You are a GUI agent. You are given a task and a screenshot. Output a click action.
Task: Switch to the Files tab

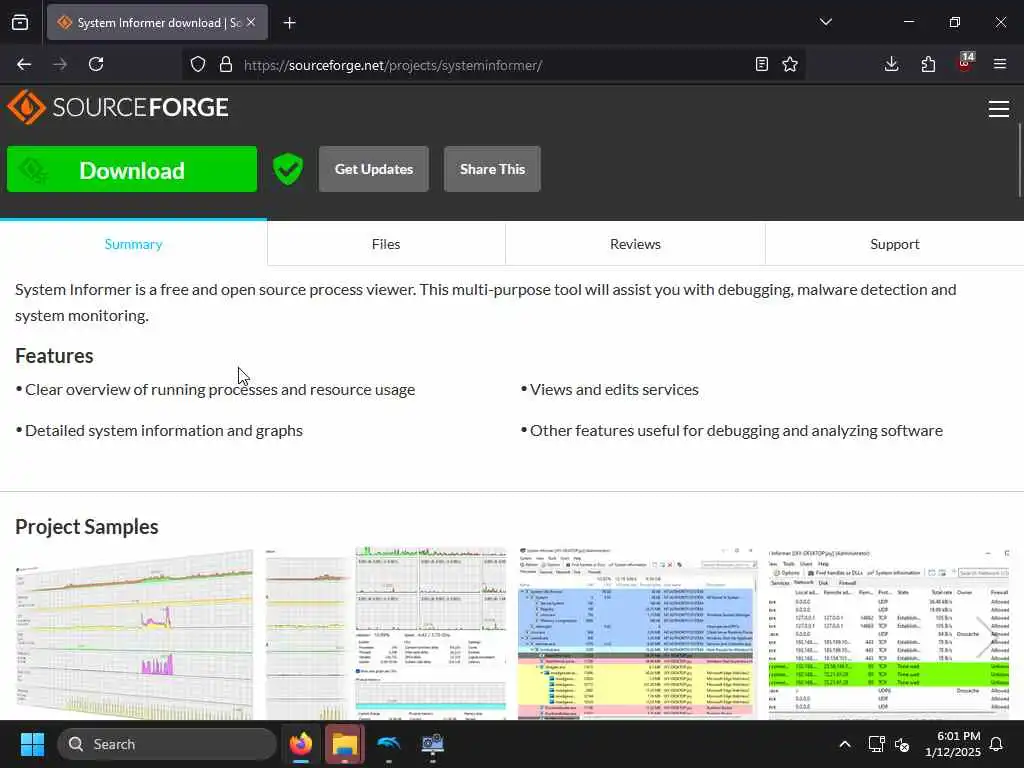[x=386, y=244]
